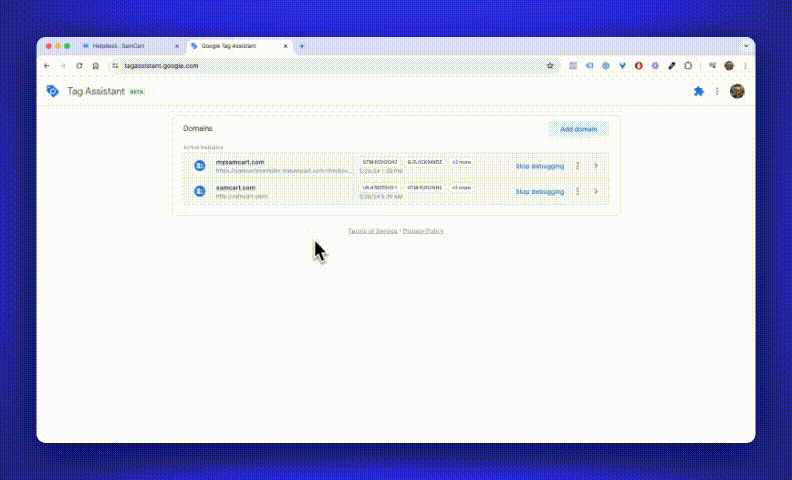Switch to the Helpdesk SamCart tab
792x480 pixels.
point(131,46)
